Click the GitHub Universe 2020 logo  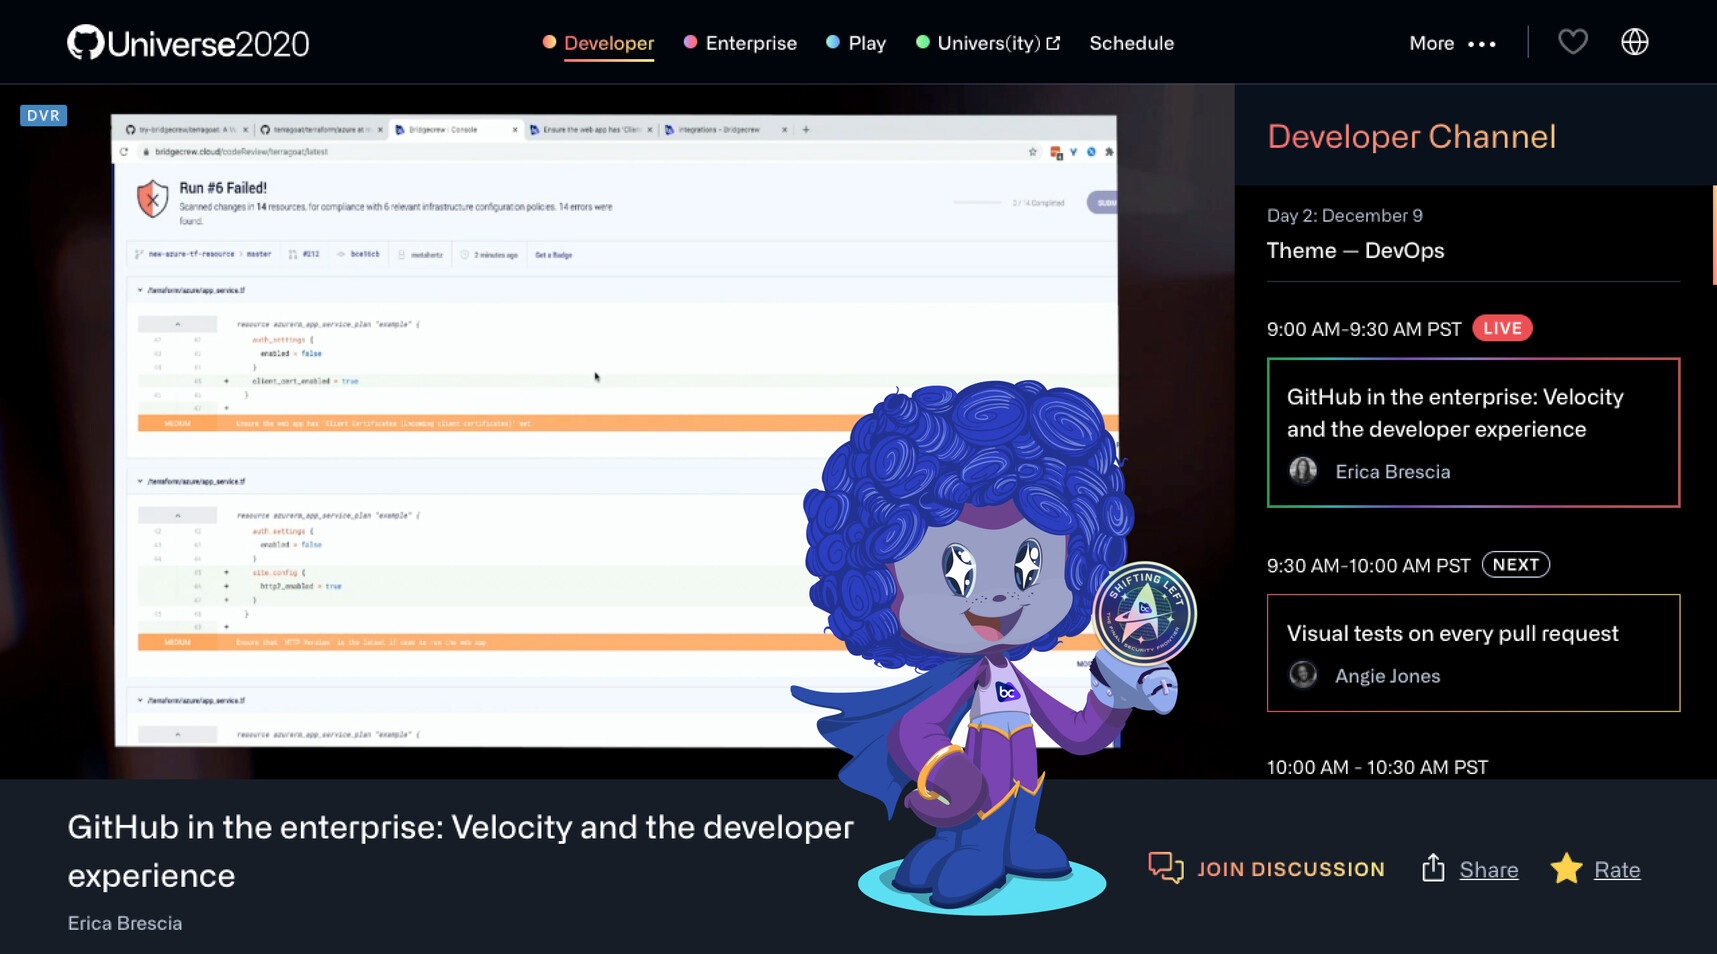tap(188, 43)
